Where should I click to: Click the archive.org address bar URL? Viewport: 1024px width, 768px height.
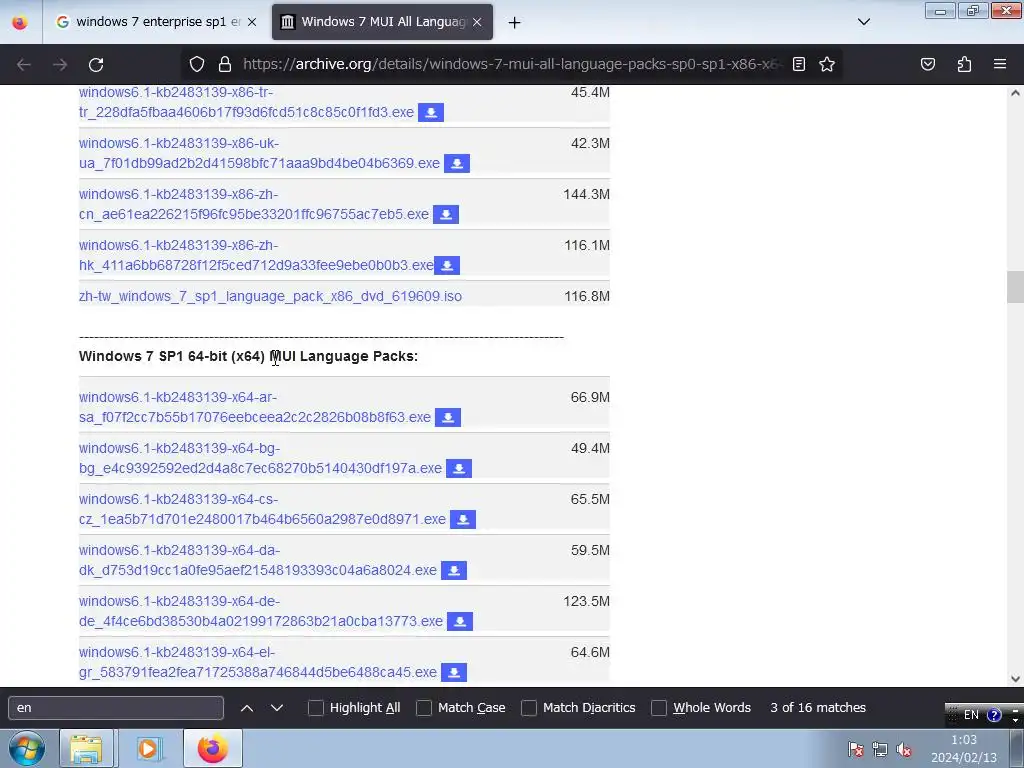point(511,64)
